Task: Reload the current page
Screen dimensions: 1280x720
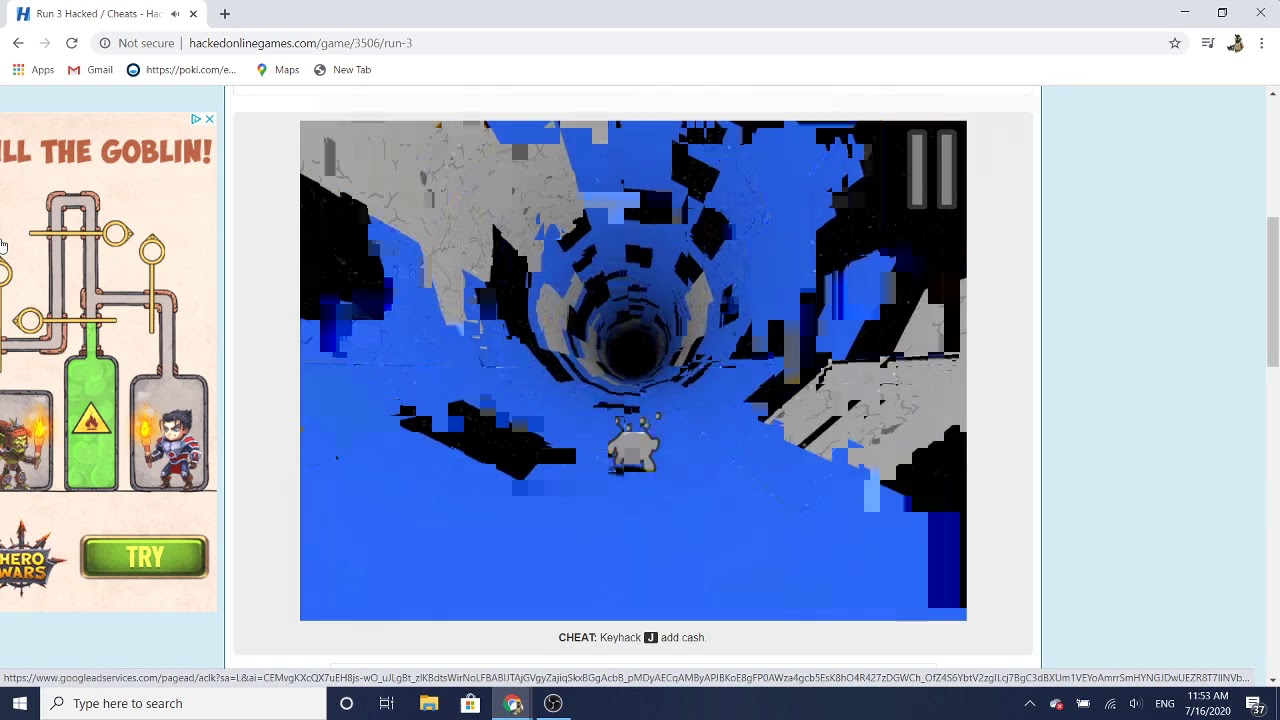Action: (x=72, y=43)
